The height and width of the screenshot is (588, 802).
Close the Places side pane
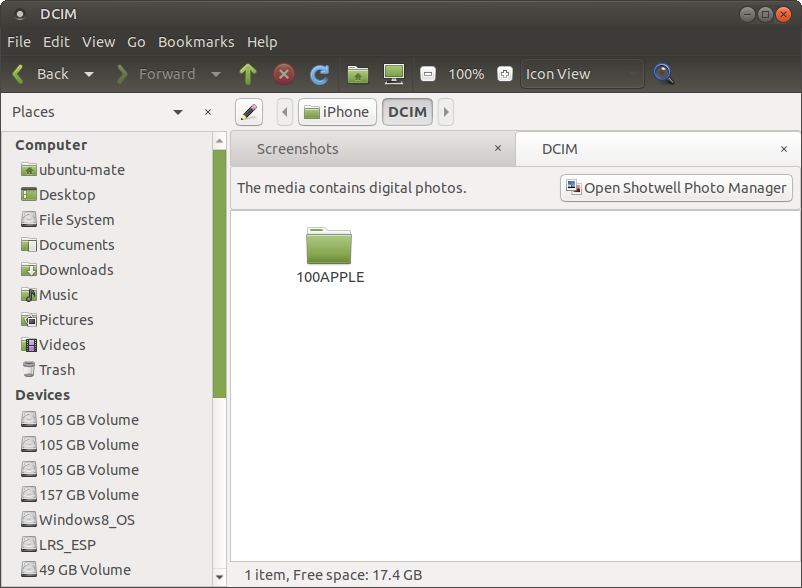click(x=208, y=112)
